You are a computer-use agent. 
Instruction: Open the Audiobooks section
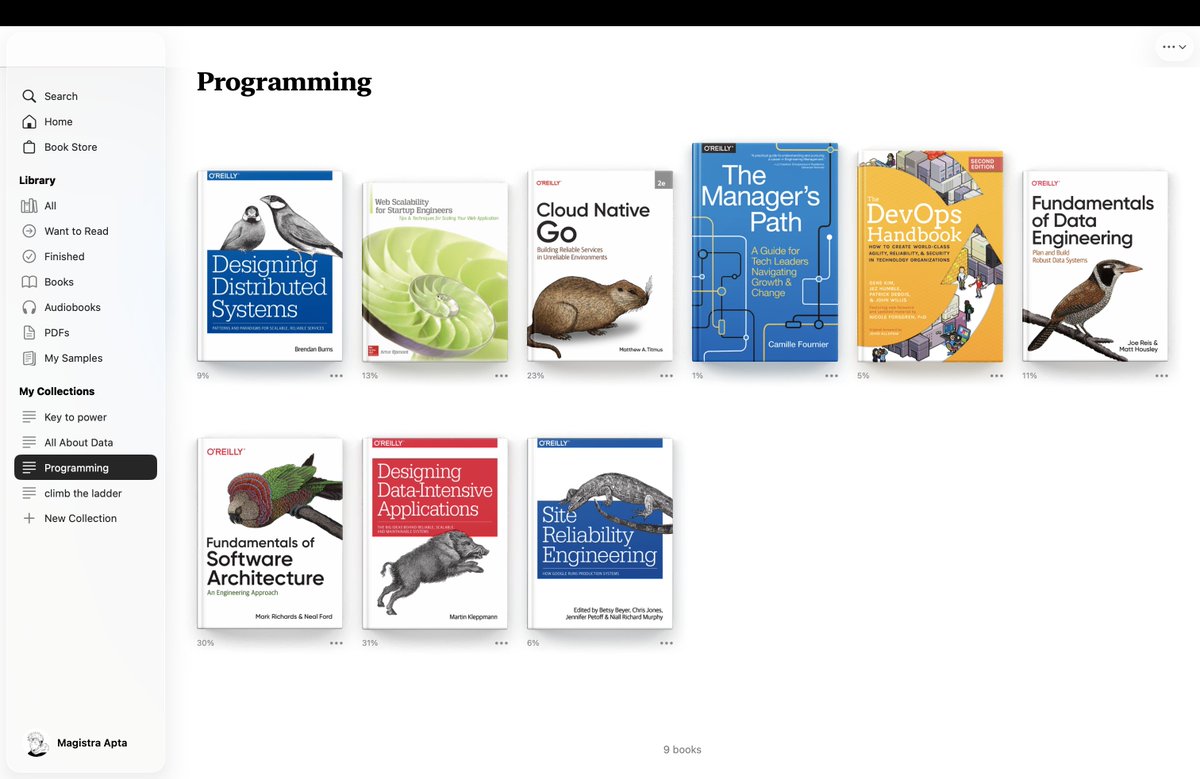click(x=72, y=308)
